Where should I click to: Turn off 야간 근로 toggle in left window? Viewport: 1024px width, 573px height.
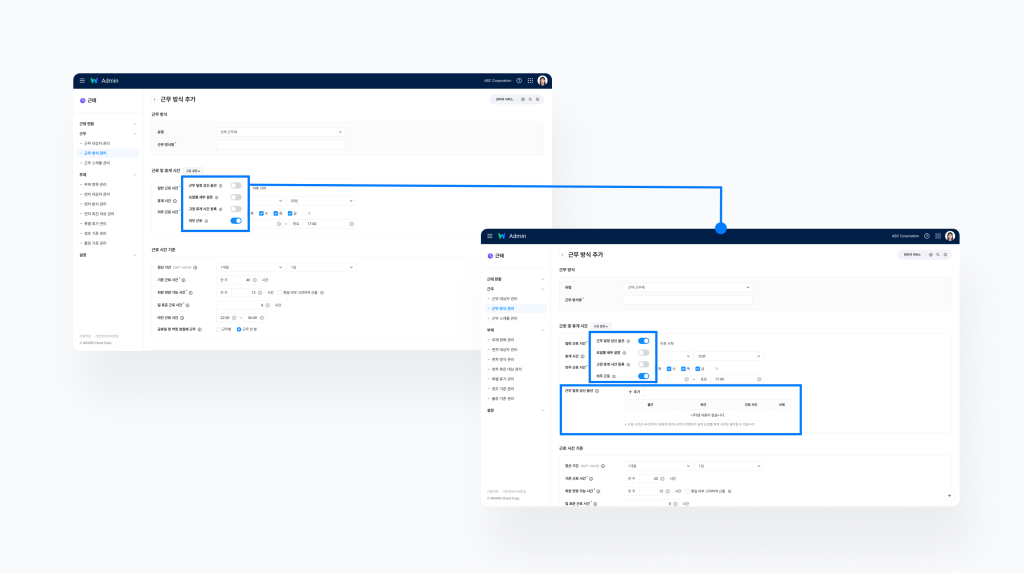tap(236, 220)
